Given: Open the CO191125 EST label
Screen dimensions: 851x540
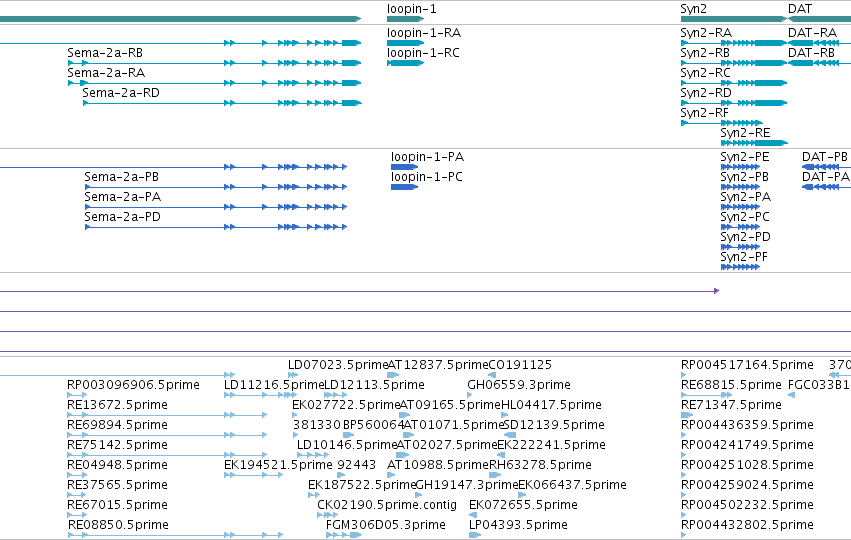Looking at the screenshot, I should coord(520,365).
